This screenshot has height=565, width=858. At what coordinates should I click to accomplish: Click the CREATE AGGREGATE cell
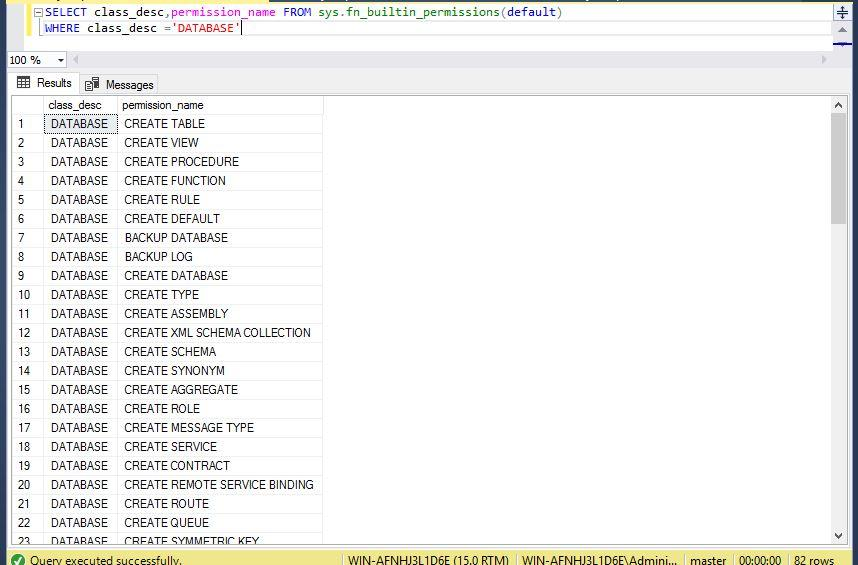[220, 389]
